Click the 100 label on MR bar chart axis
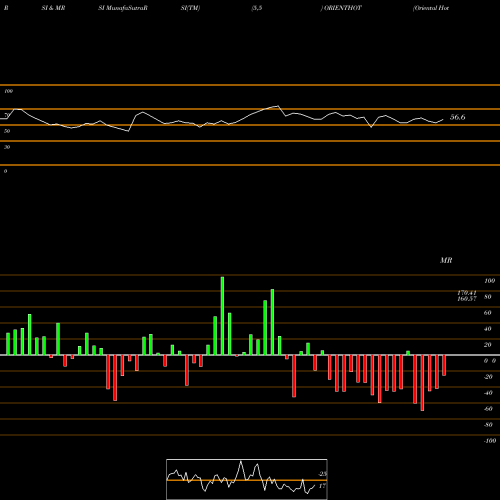The height and width of the screenshot is (500, 500). pyautogui.click(x=489, y=281)
